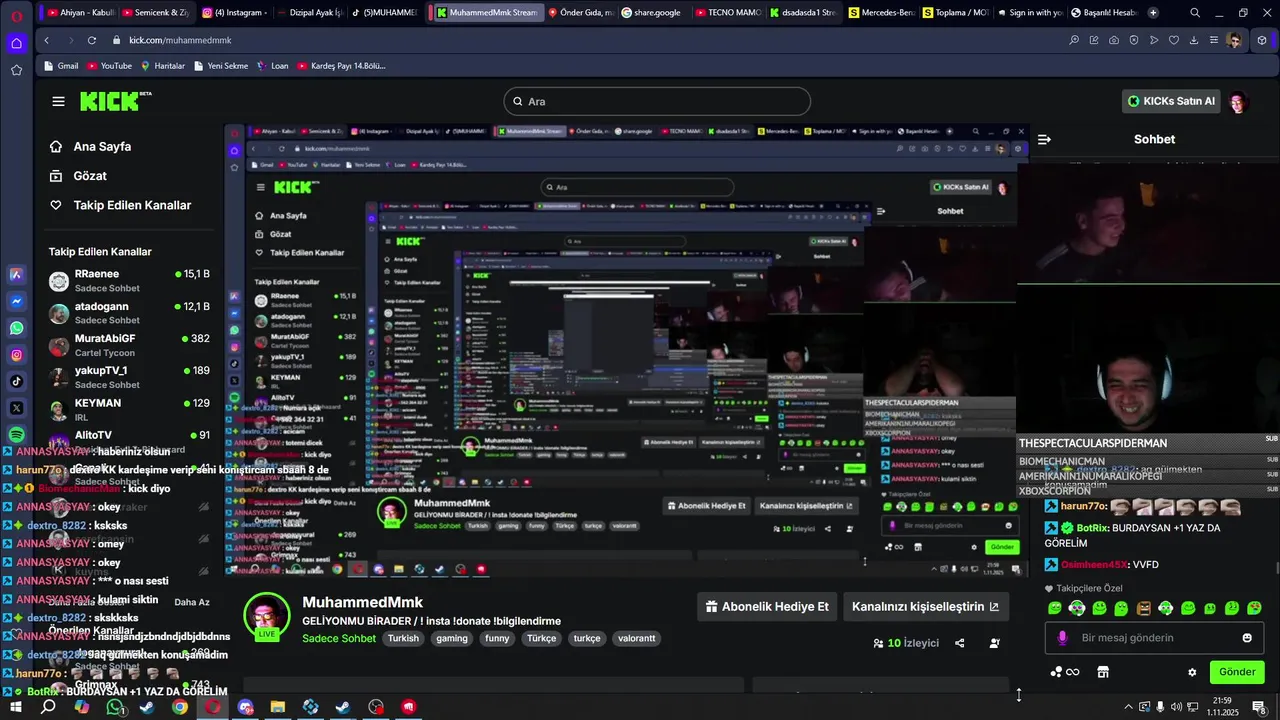The image size is (1280, 720).
Task: Click Kanalınızı kişiselleştirin button
Action: 925,607
